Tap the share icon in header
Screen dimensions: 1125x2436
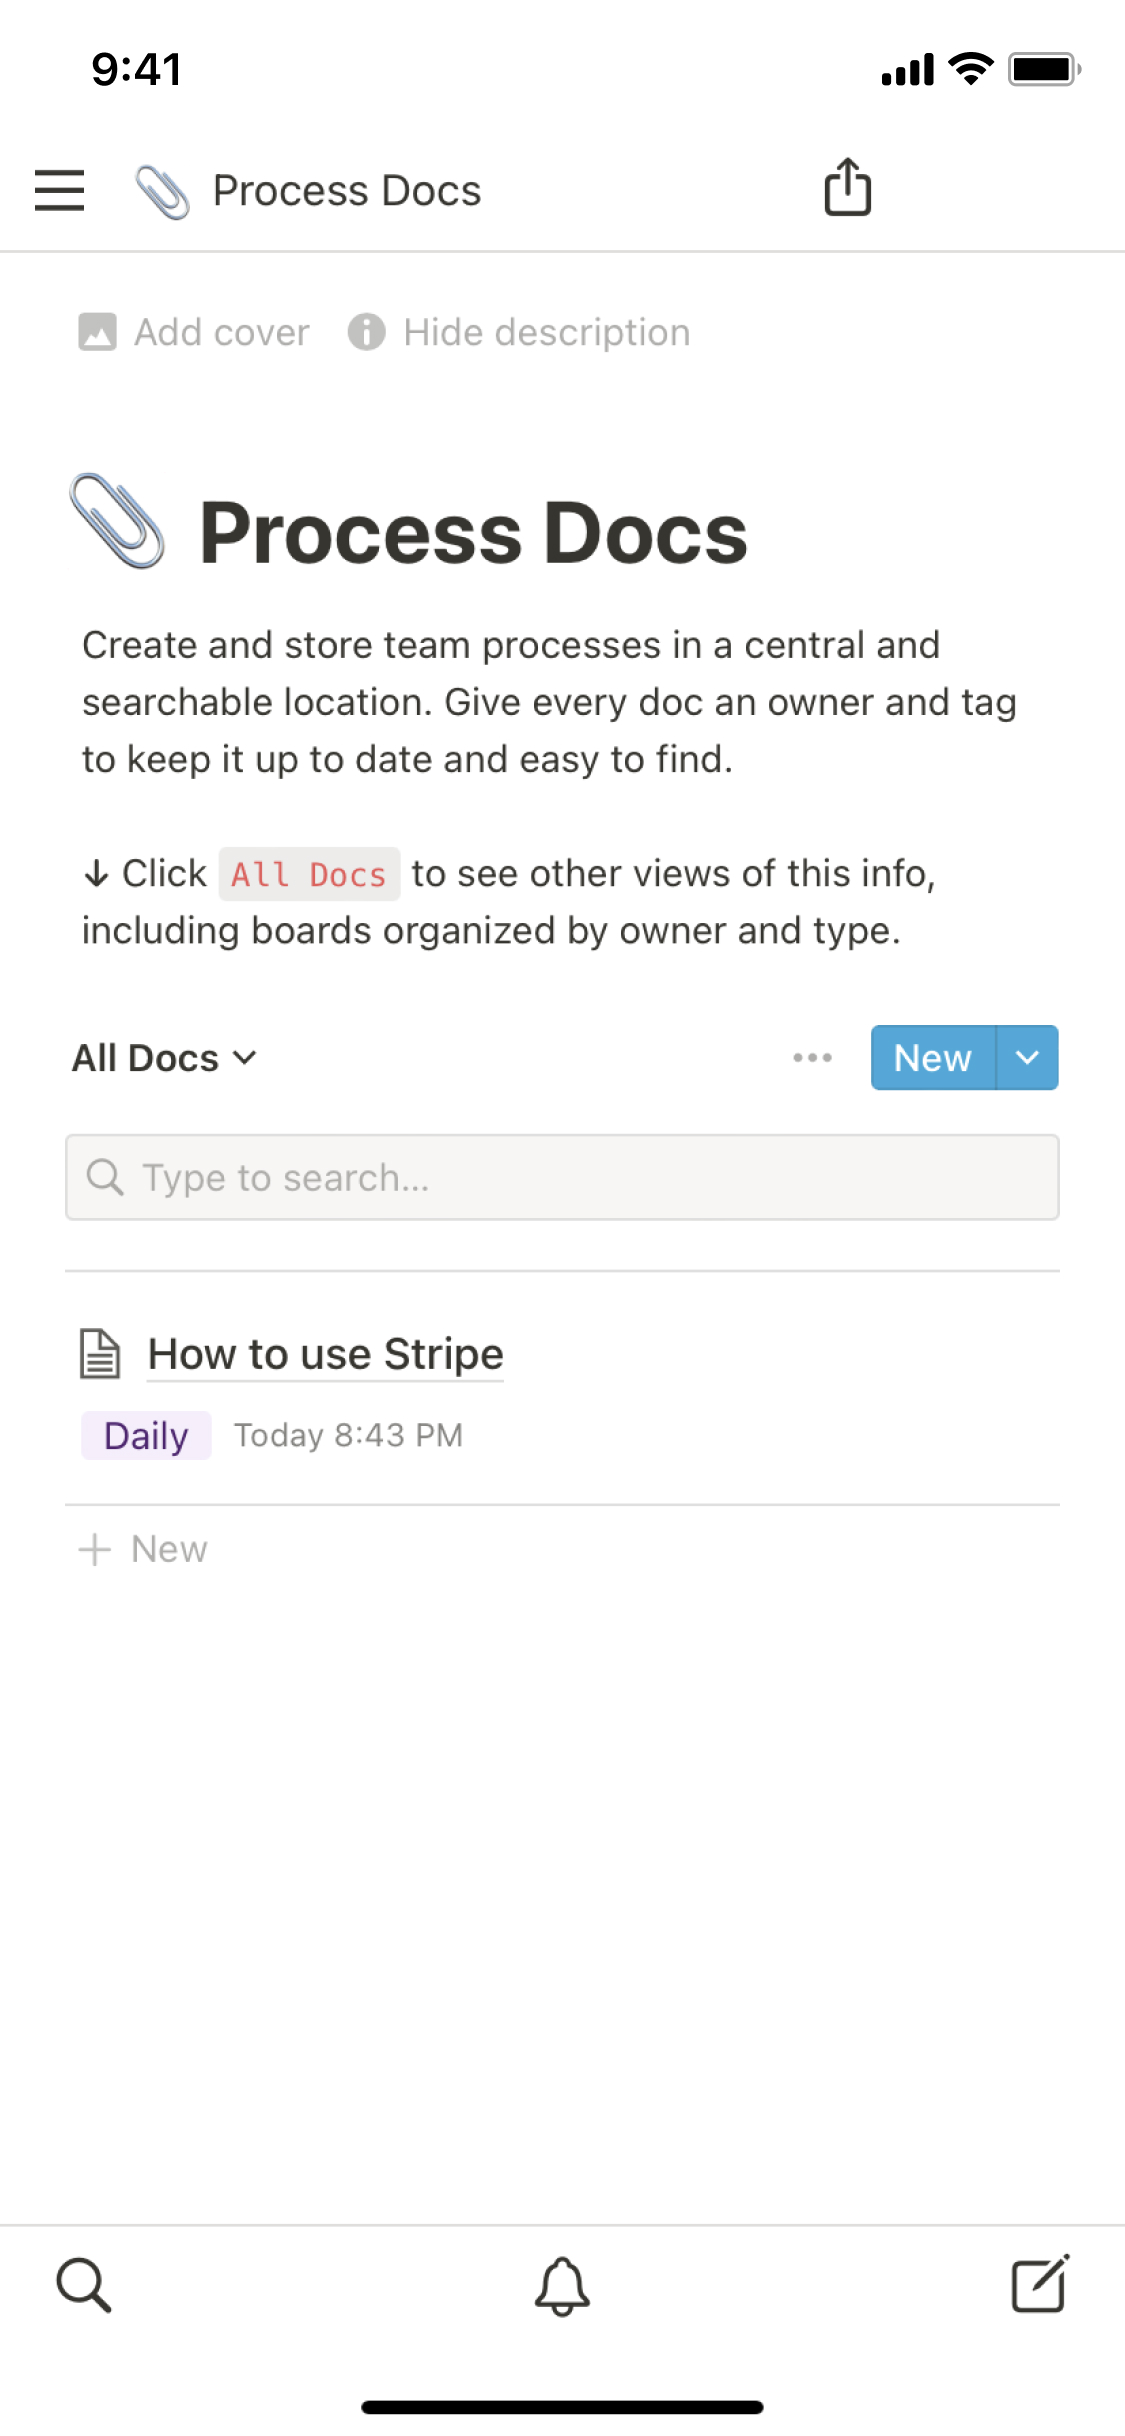(x=847, y=188)
